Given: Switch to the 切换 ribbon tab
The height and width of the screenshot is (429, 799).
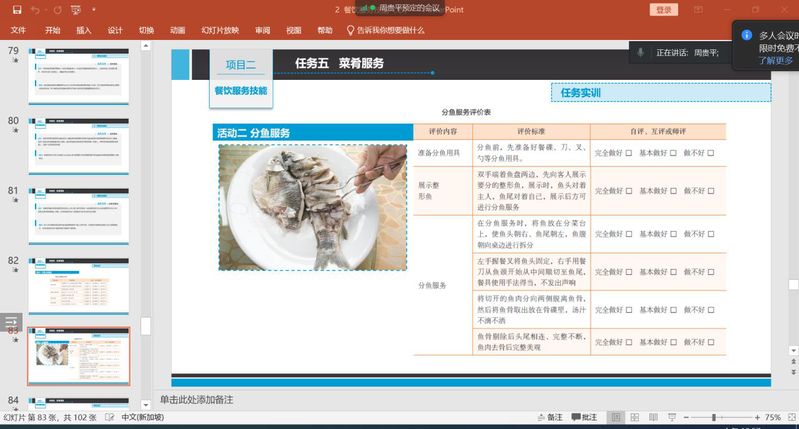Looking at the screenshot, I should point(146,30).
